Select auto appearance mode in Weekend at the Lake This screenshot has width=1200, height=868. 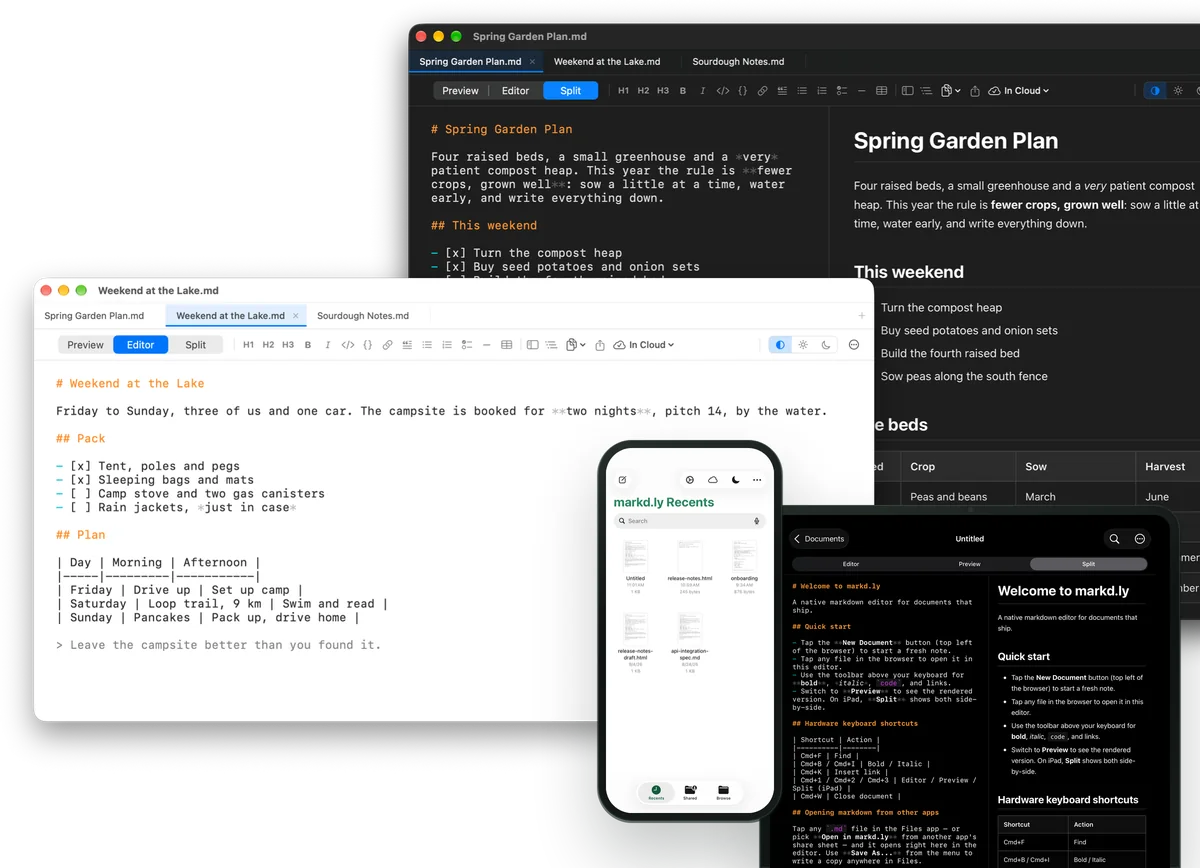click(x=780, y=345)
